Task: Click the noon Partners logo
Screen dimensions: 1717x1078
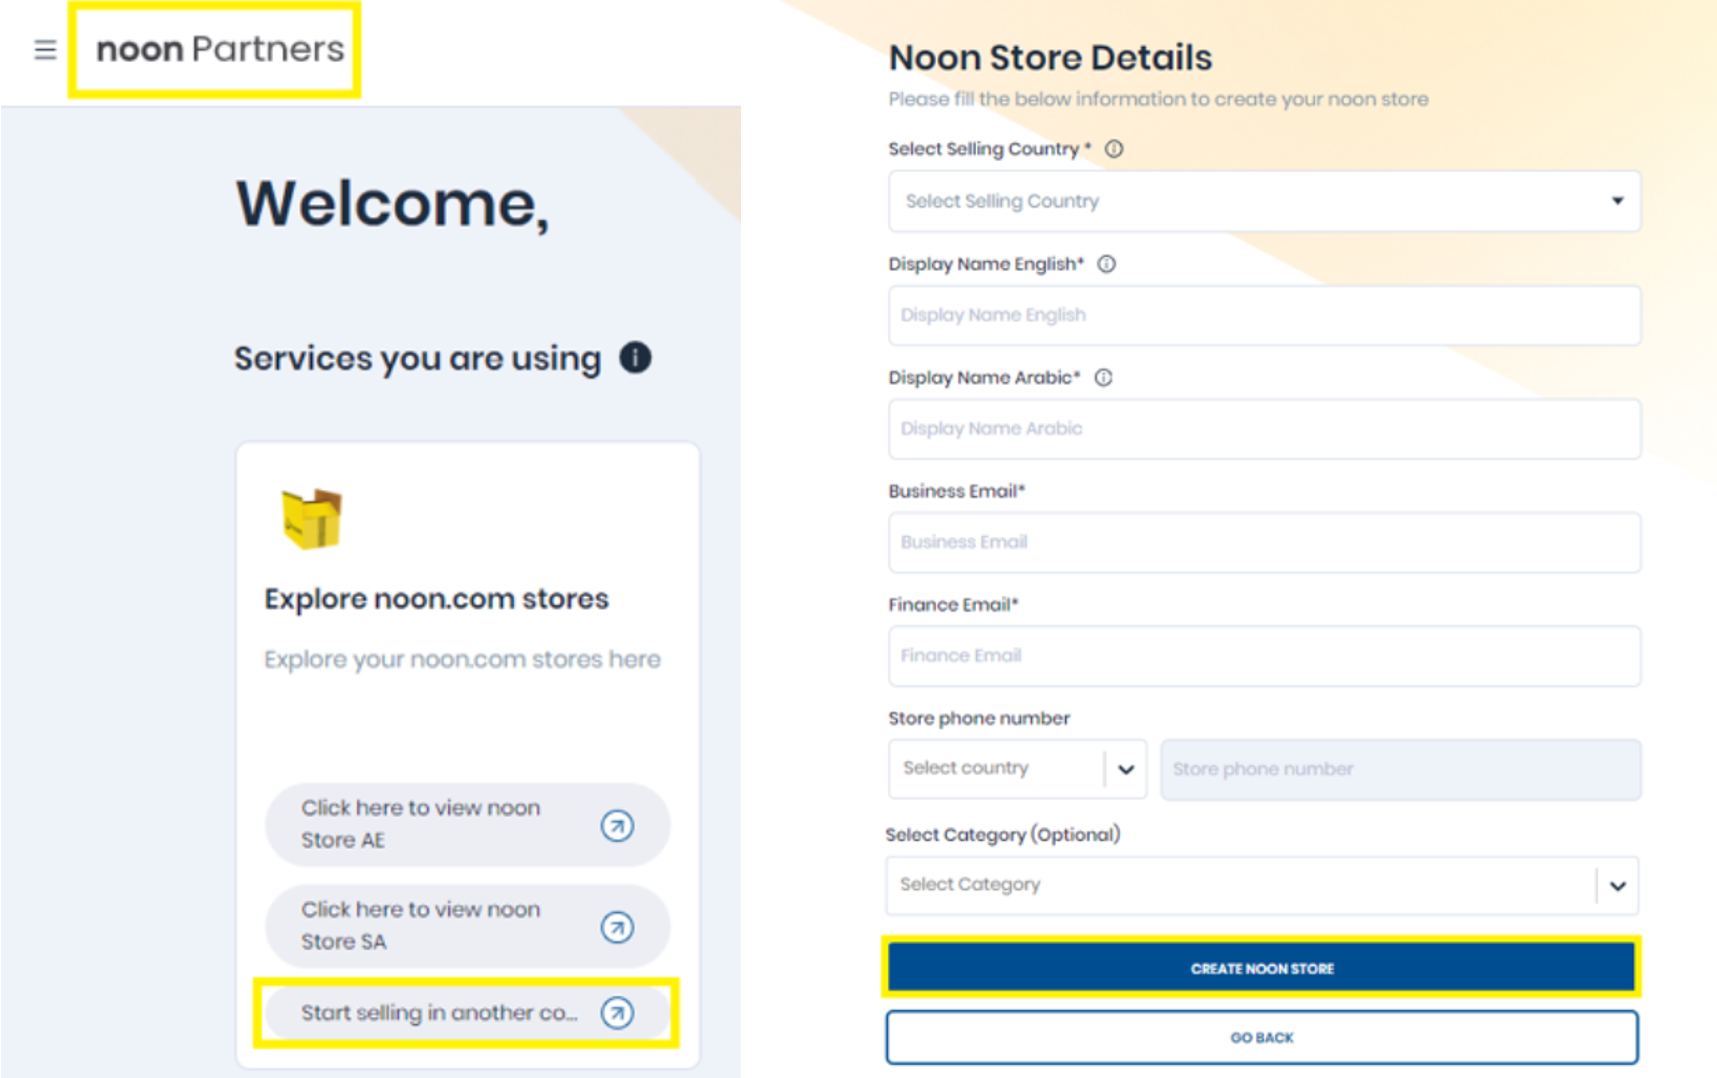Action: point(220,49)
